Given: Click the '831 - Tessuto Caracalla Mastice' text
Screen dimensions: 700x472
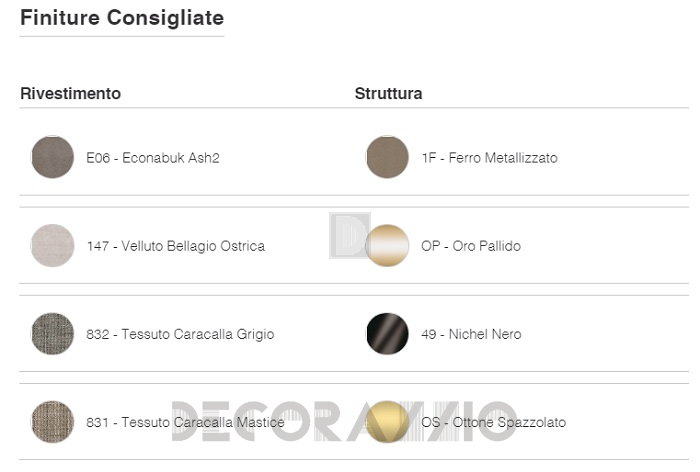Looking at the screenshot, I should (x=185, y=422).
